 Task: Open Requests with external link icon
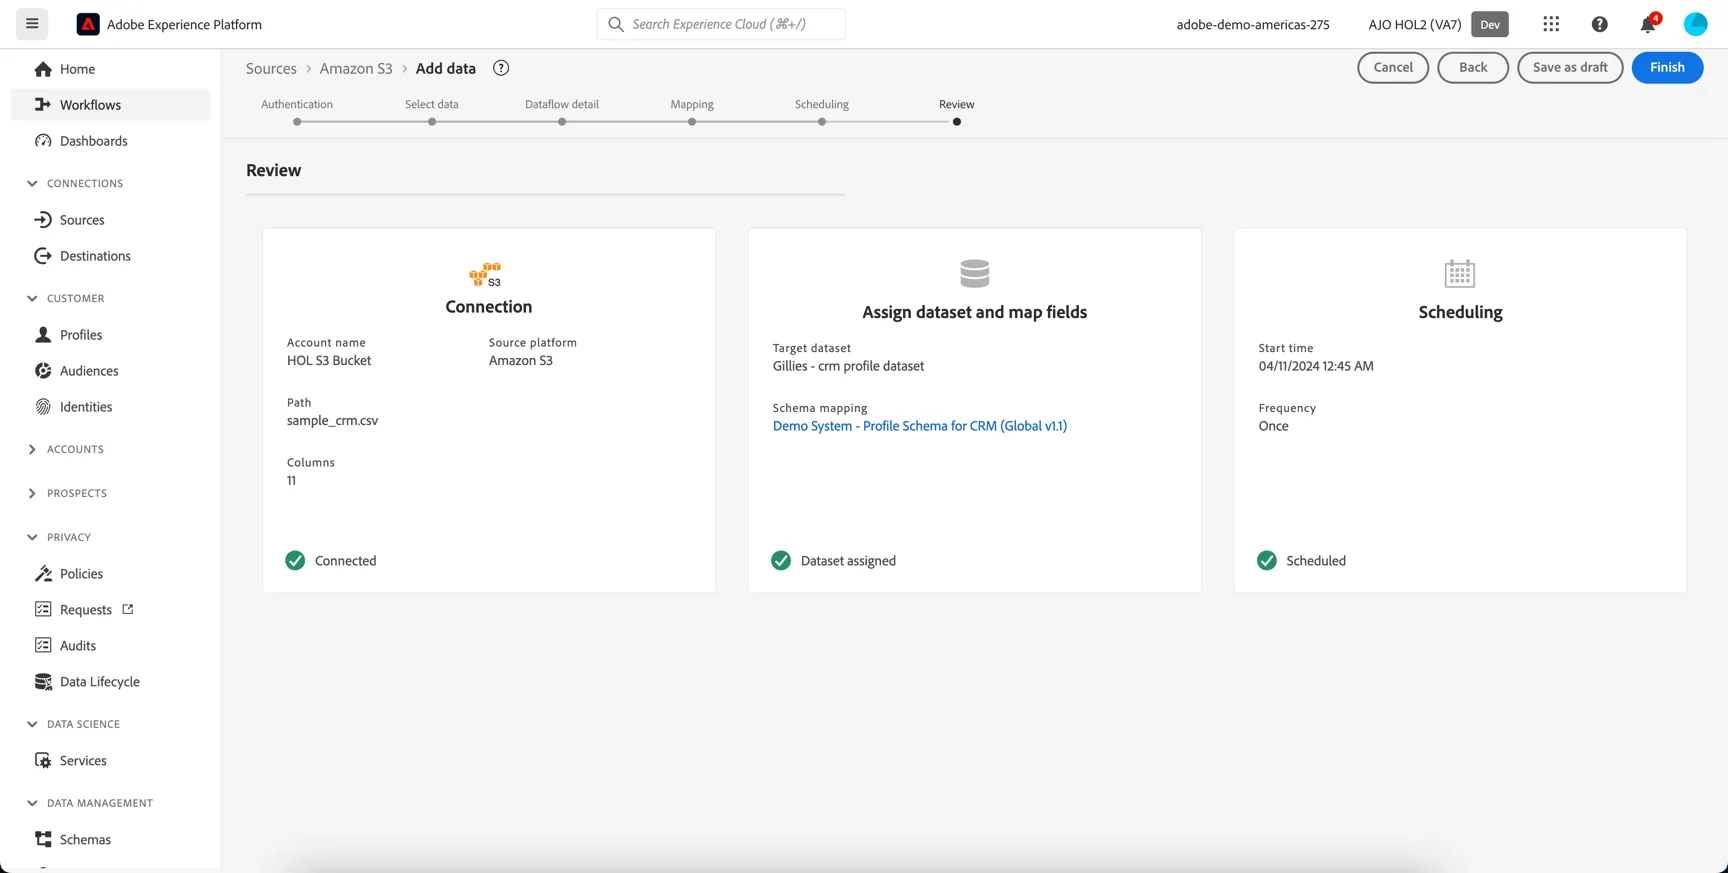85,609
